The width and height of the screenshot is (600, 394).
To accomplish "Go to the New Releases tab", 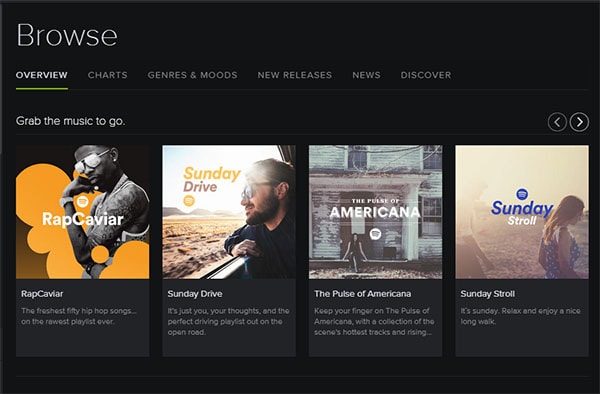I will click(x=295, y=75).
